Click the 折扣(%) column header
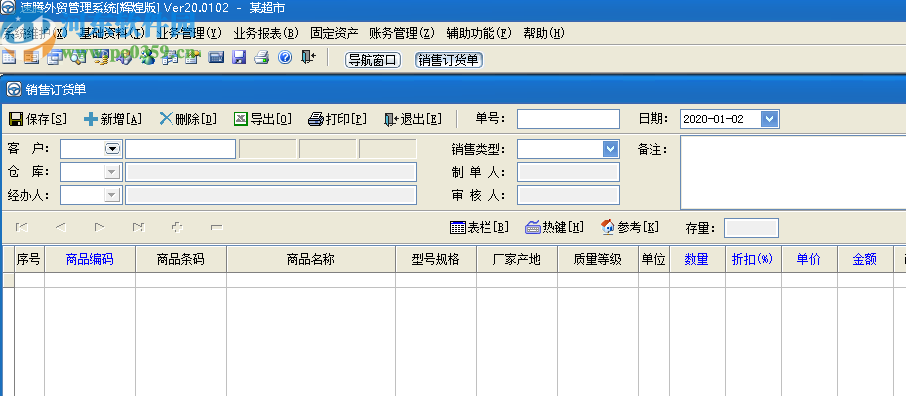 click(x=753, y=260)
